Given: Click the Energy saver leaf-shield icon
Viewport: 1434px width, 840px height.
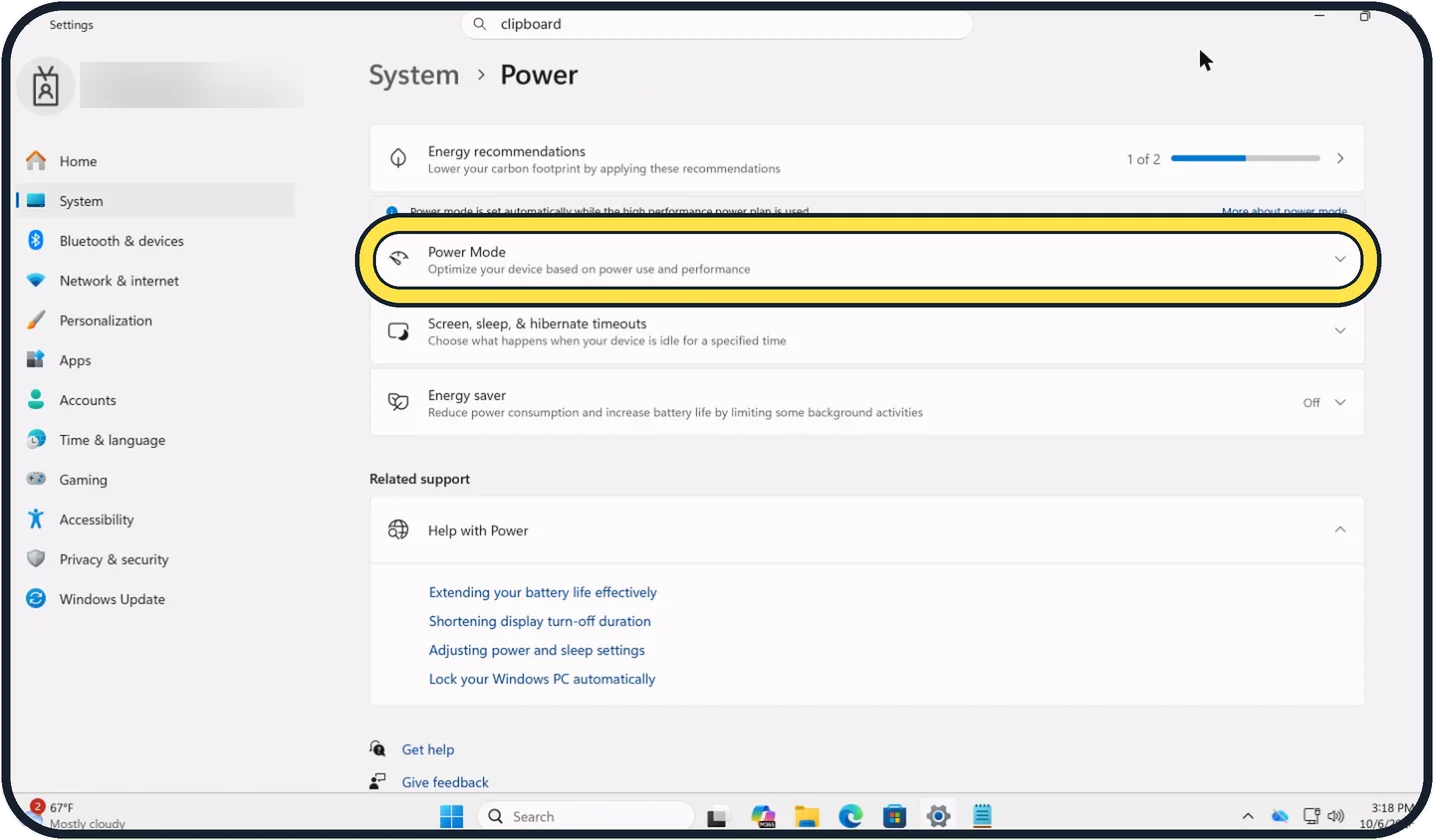Looking at the screenshot, I should click(x=398, y=402).
